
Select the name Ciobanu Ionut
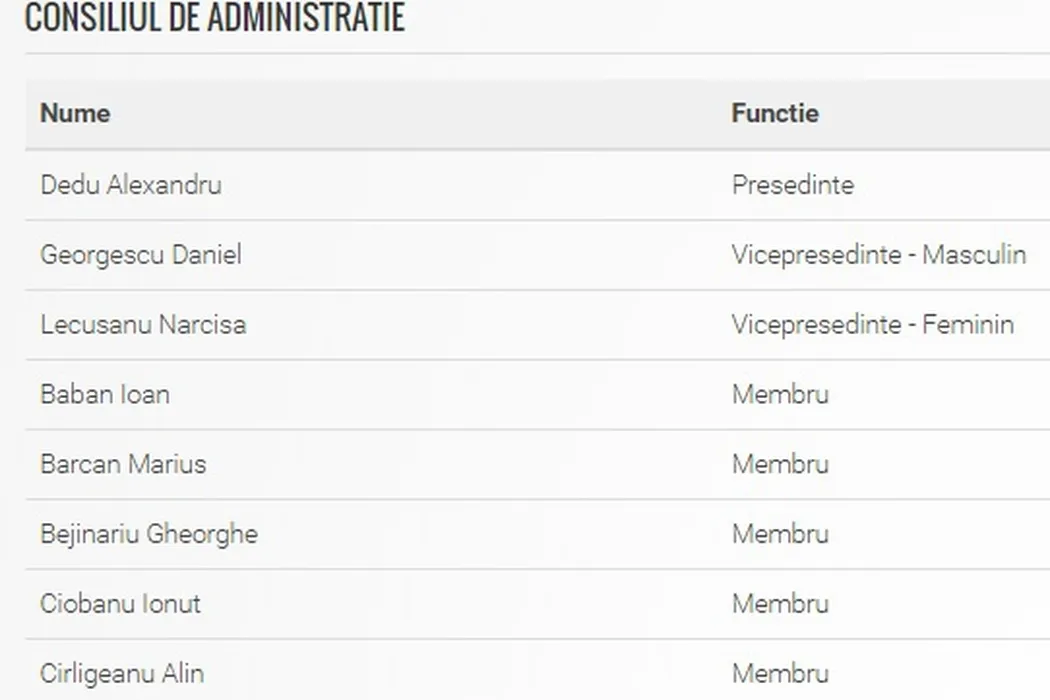pos(120,604)
